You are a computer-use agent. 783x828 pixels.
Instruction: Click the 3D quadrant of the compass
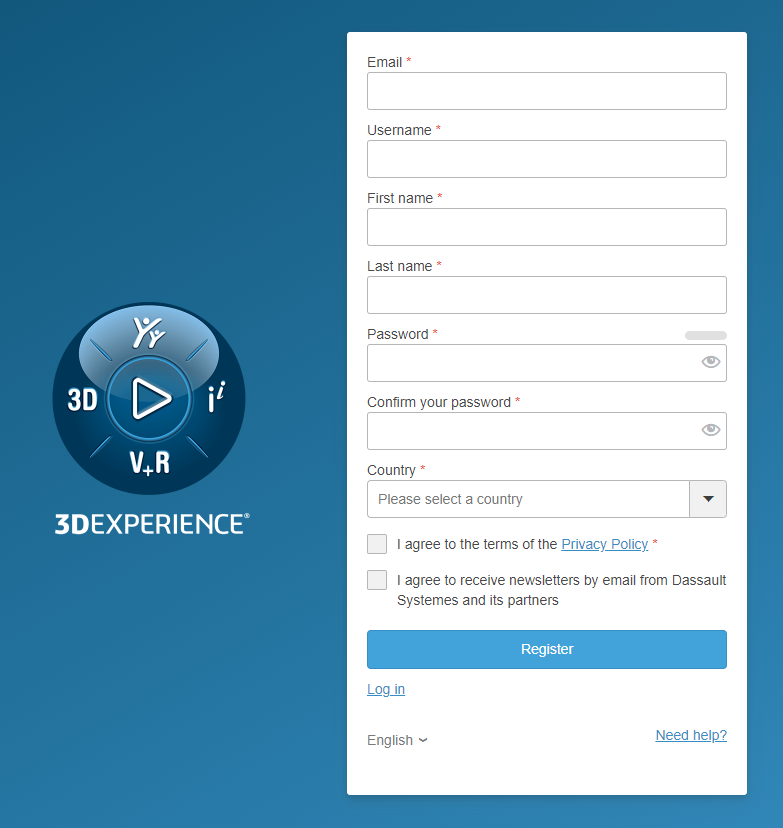coord(82,400)
